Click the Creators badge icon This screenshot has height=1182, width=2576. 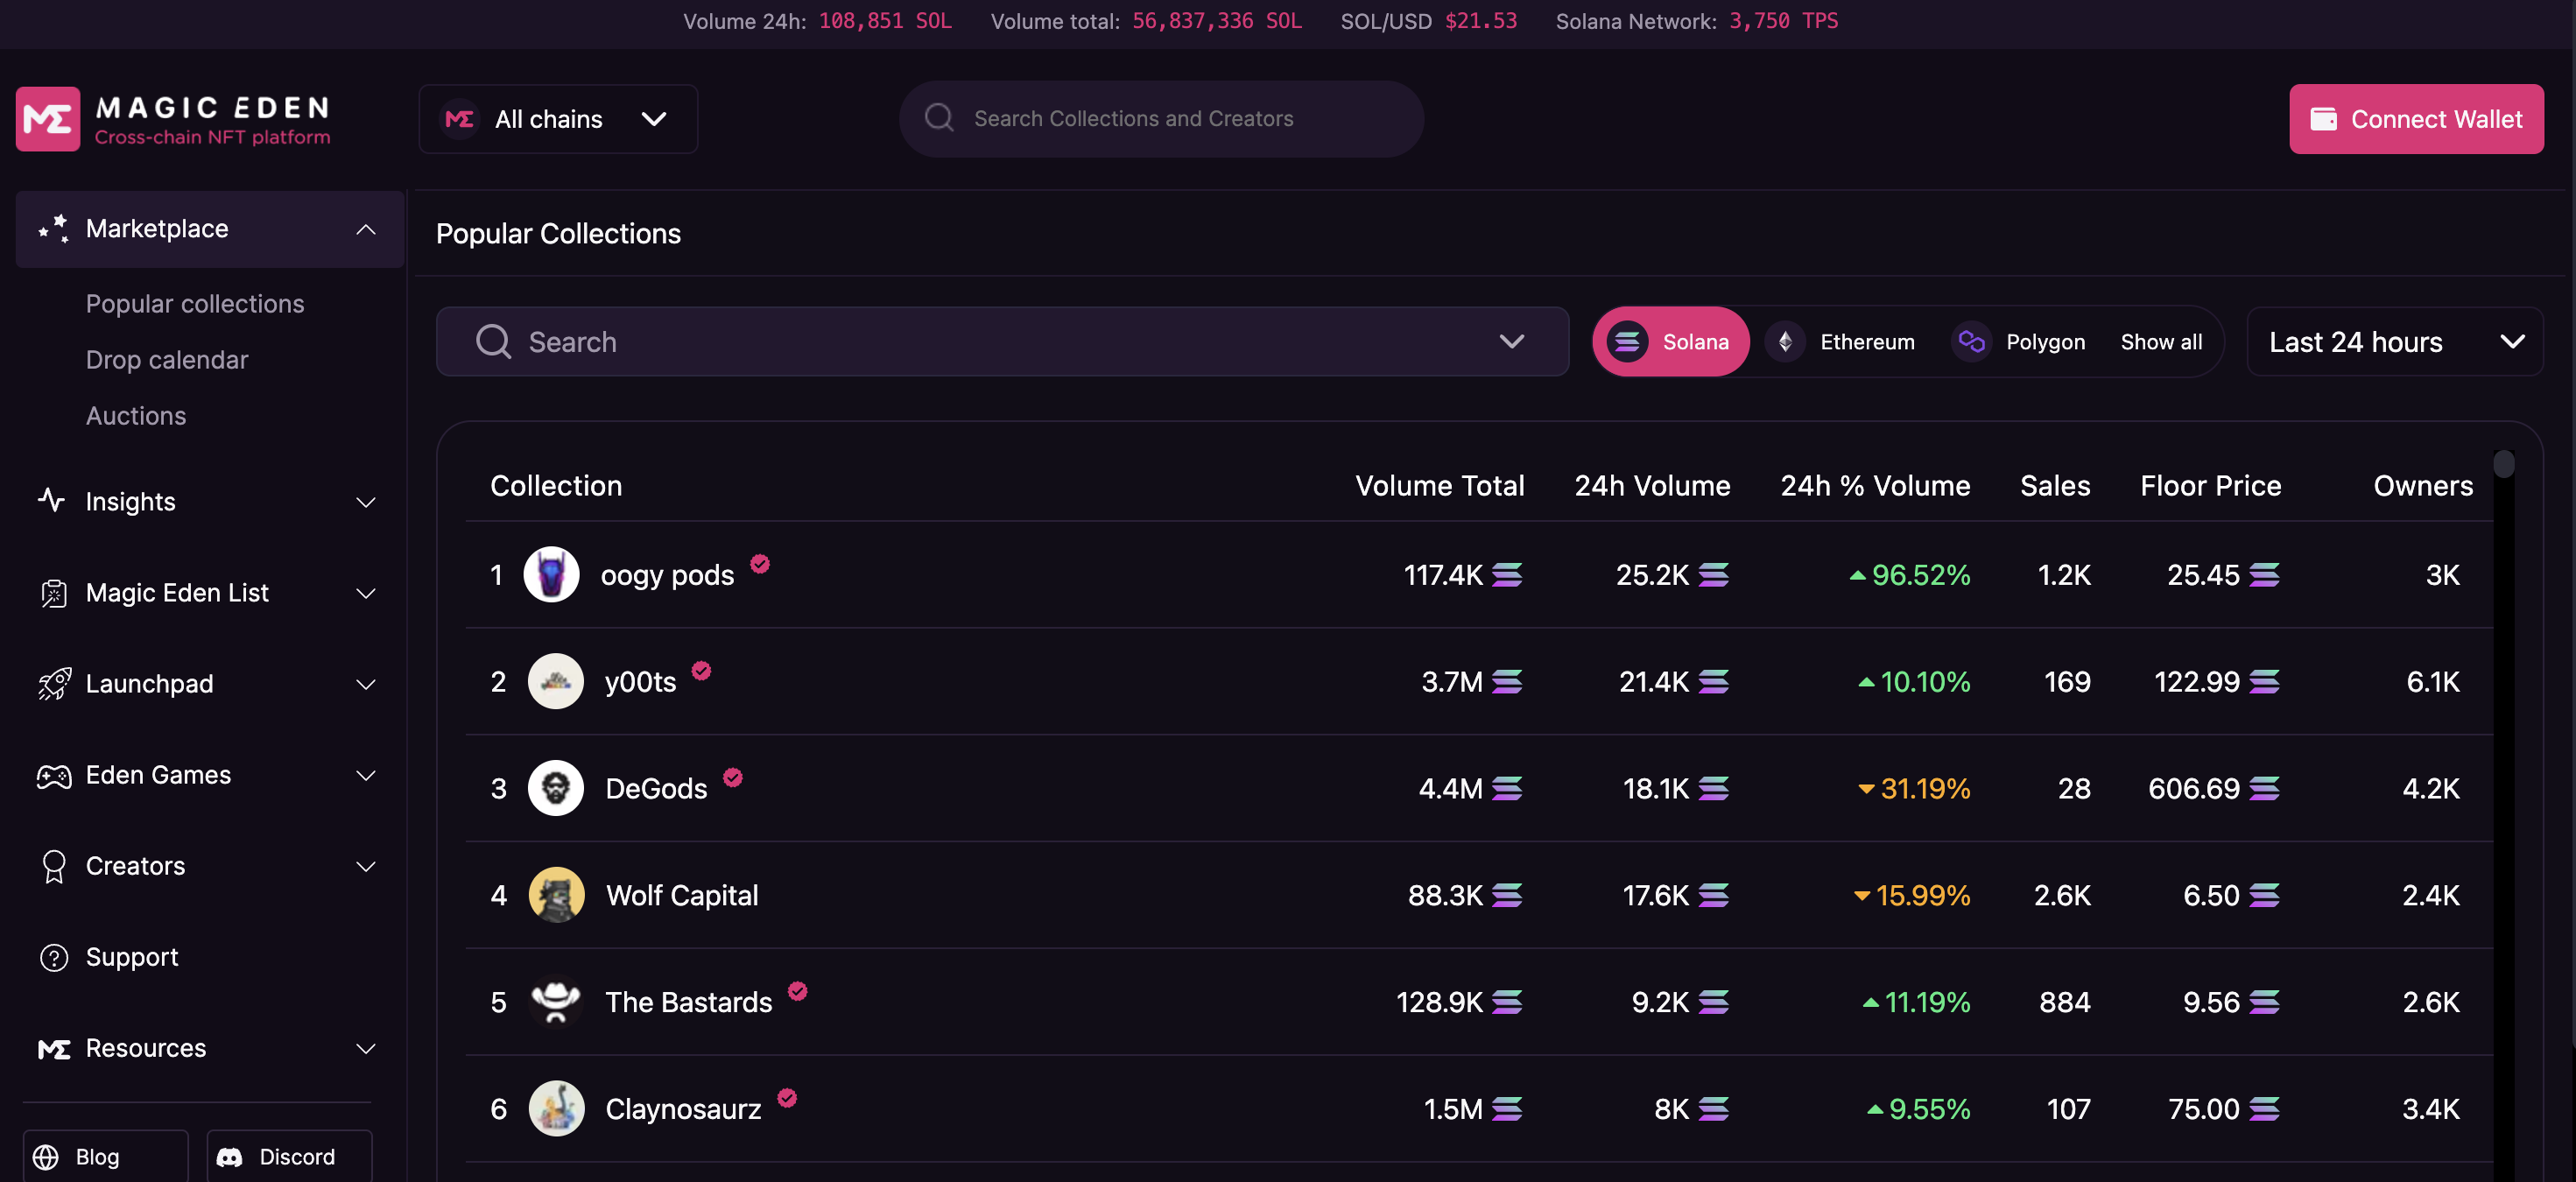54,866
